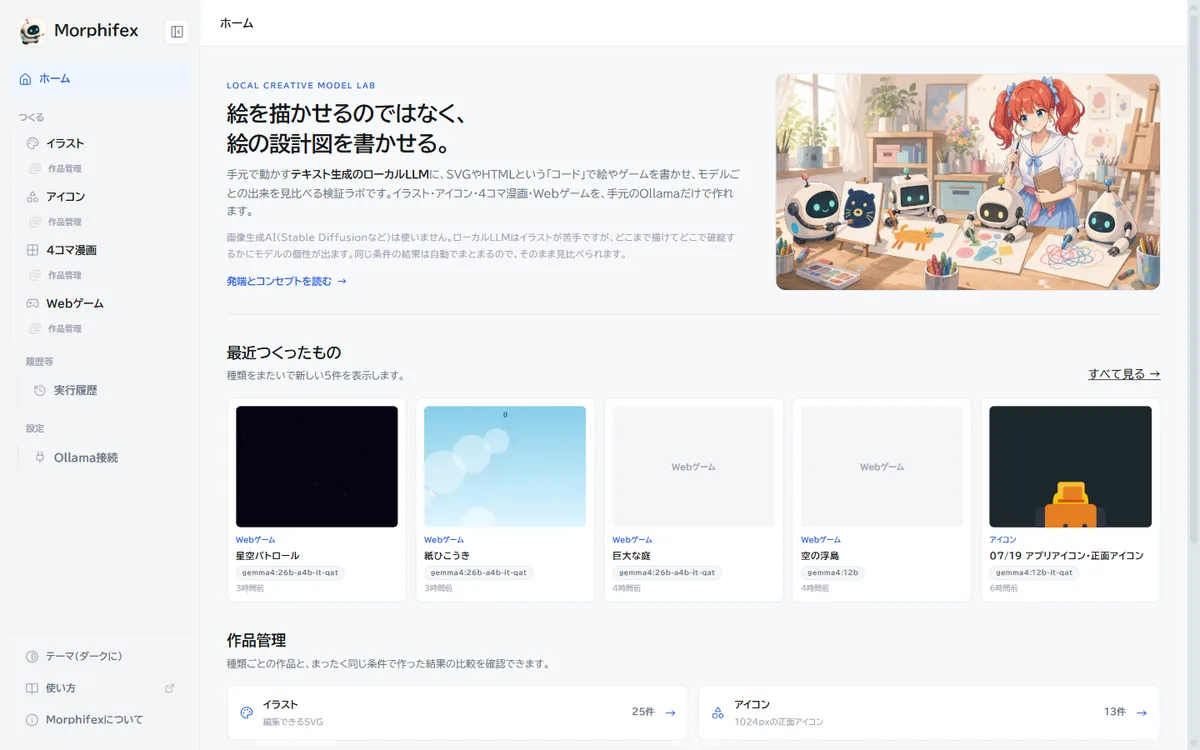Collapse the sidebar with the panel icon

point(177,32)
